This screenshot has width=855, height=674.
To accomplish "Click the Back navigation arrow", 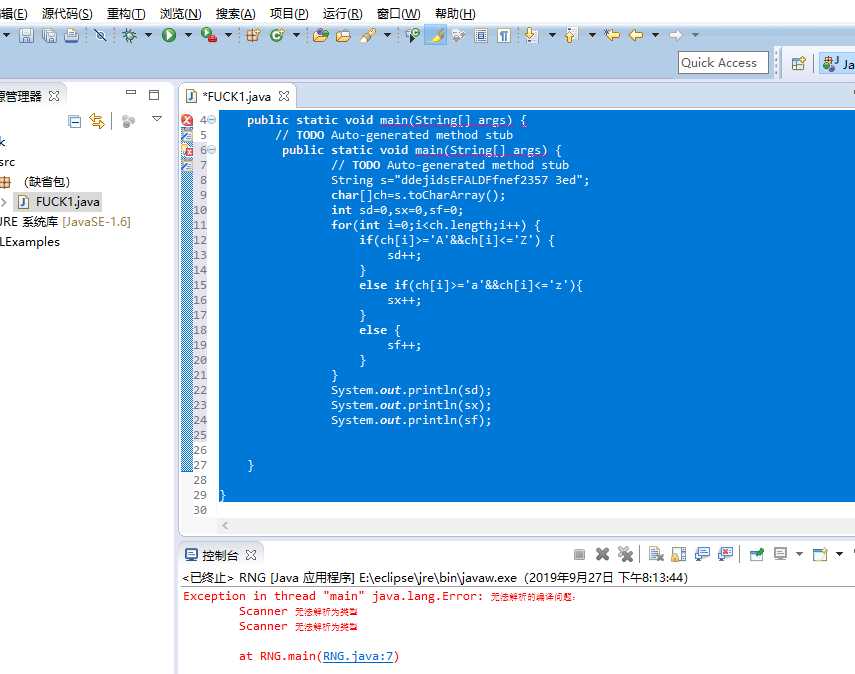I will pos(636,35).
